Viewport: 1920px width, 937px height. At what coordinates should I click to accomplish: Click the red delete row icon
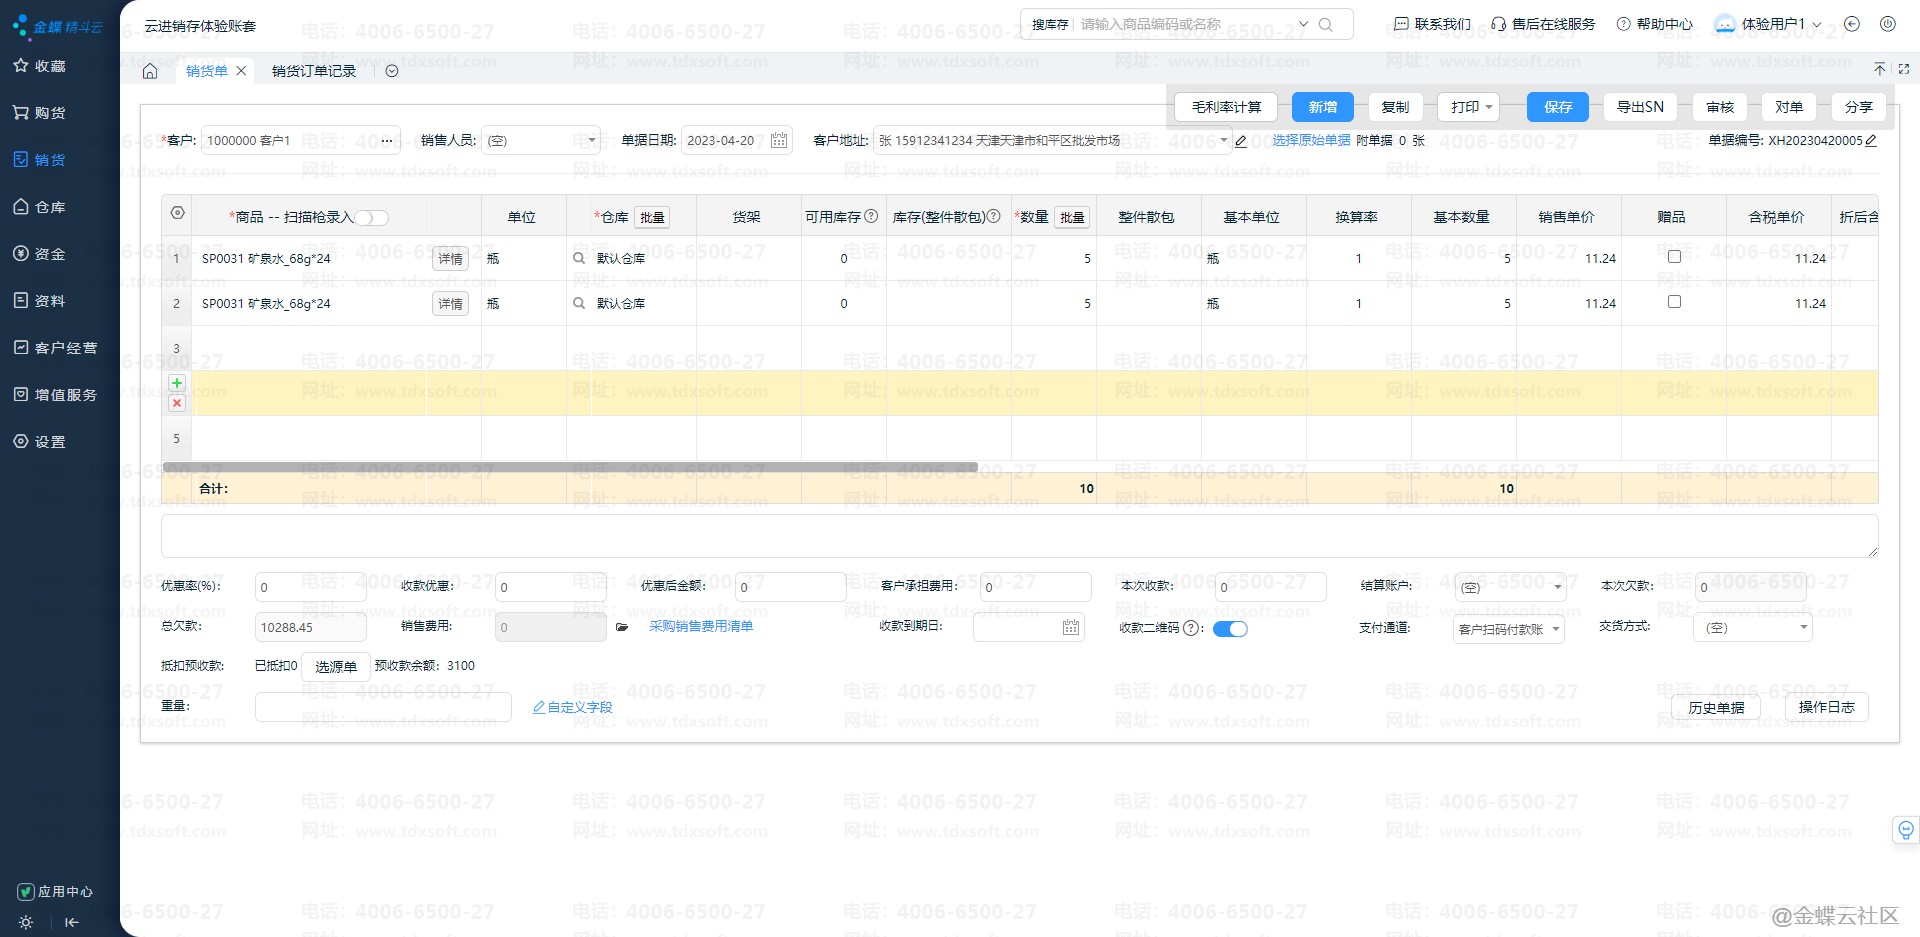click(x=177, y=403)
